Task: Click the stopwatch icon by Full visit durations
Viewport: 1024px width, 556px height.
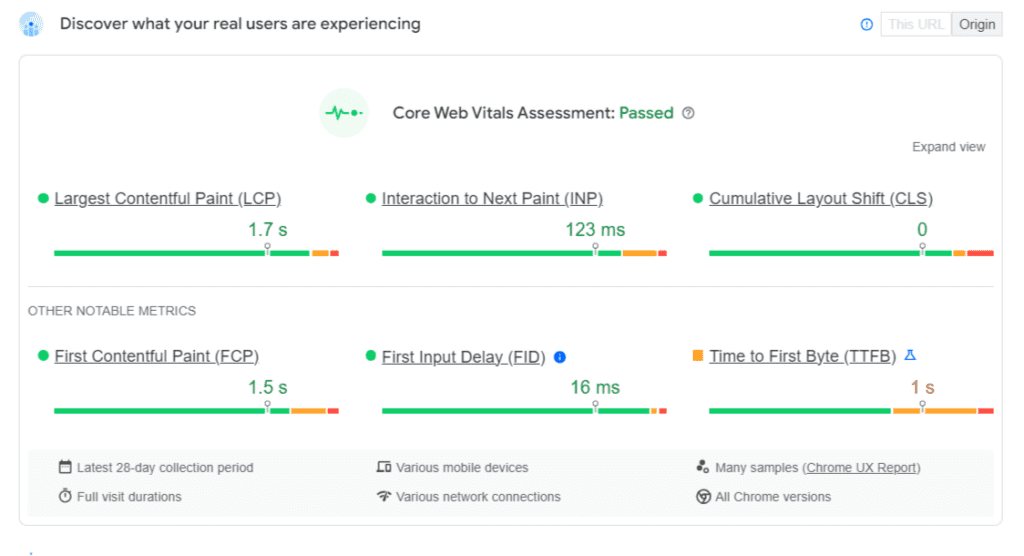Action: (x=65, y=497)
